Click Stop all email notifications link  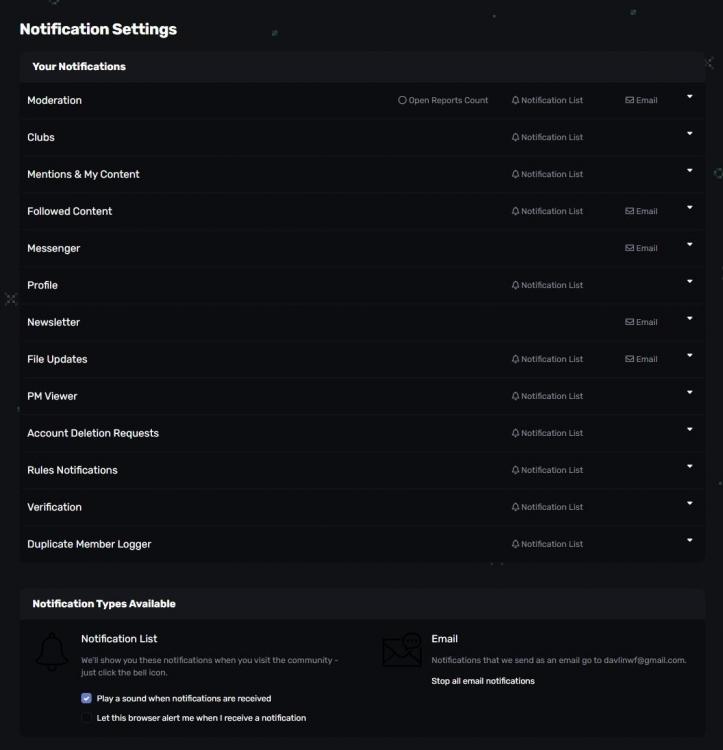pyautogui.click(x=483, y=681)
